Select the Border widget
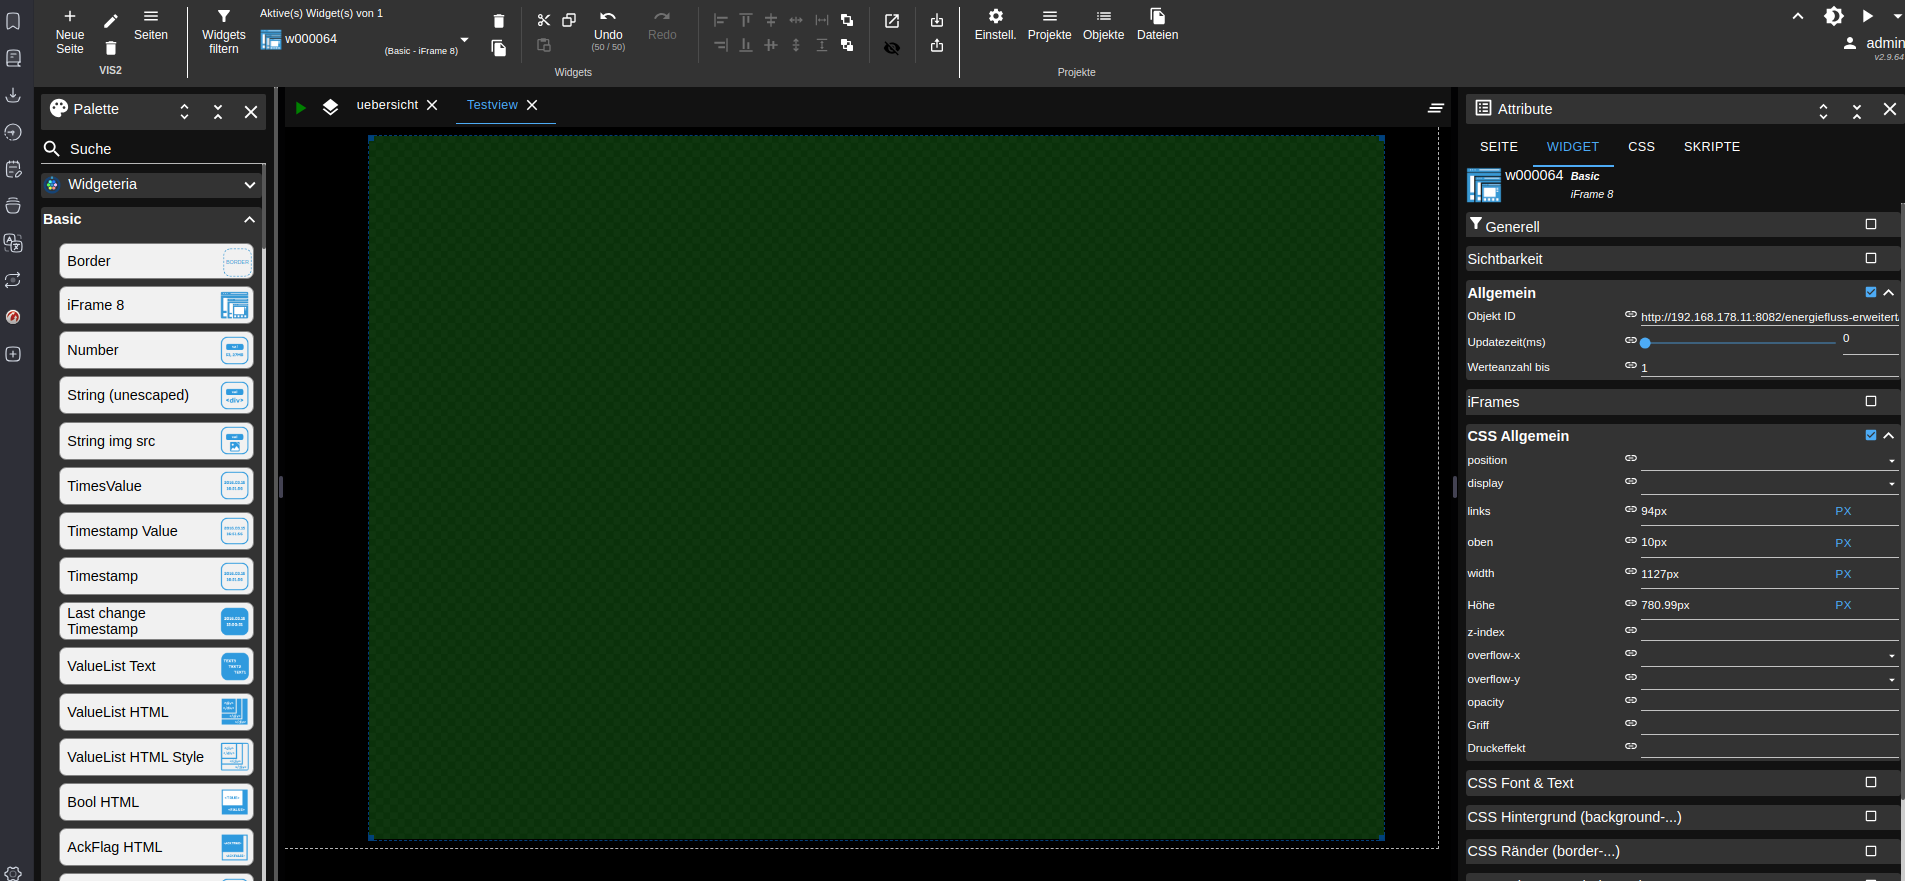 tap(156, 261)
